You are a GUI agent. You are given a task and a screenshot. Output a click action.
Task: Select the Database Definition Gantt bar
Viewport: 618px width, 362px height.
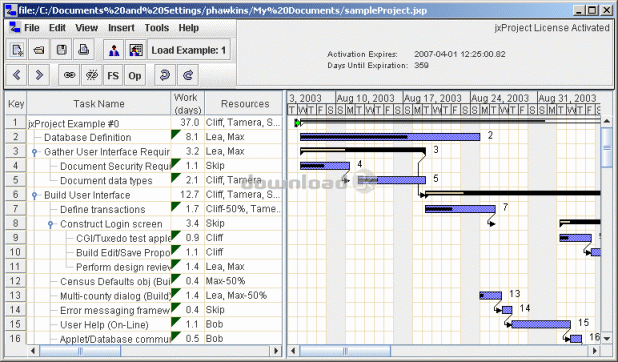pos(390,137)
